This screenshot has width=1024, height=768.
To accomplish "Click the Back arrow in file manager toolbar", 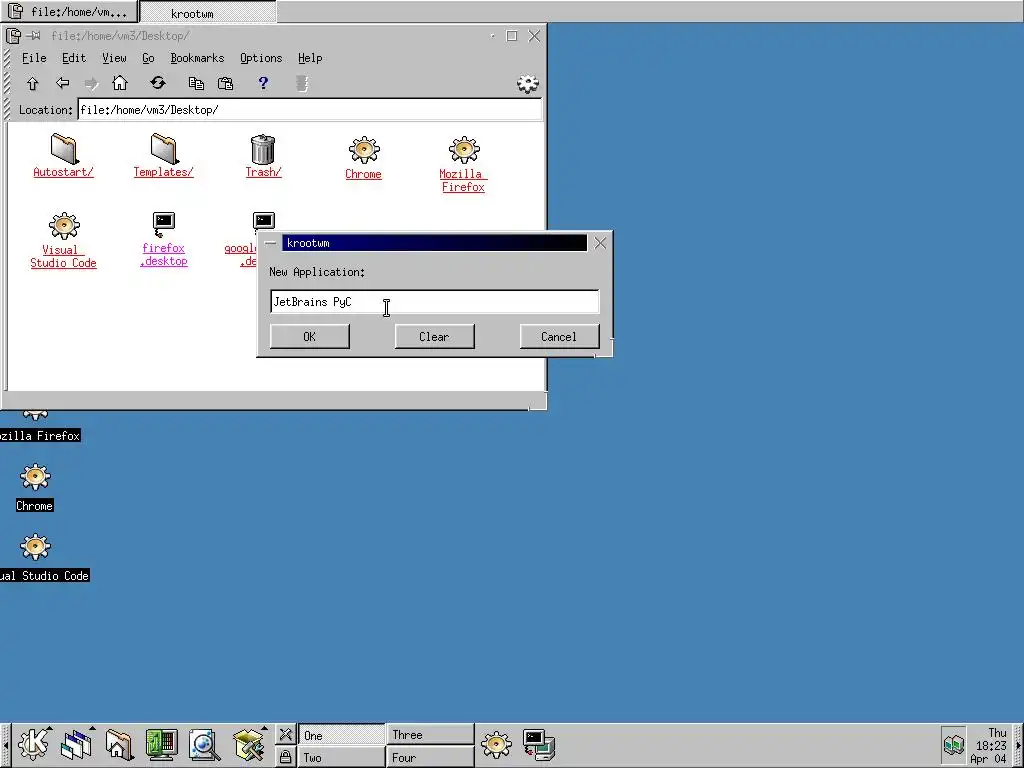I will pos(63,83).
